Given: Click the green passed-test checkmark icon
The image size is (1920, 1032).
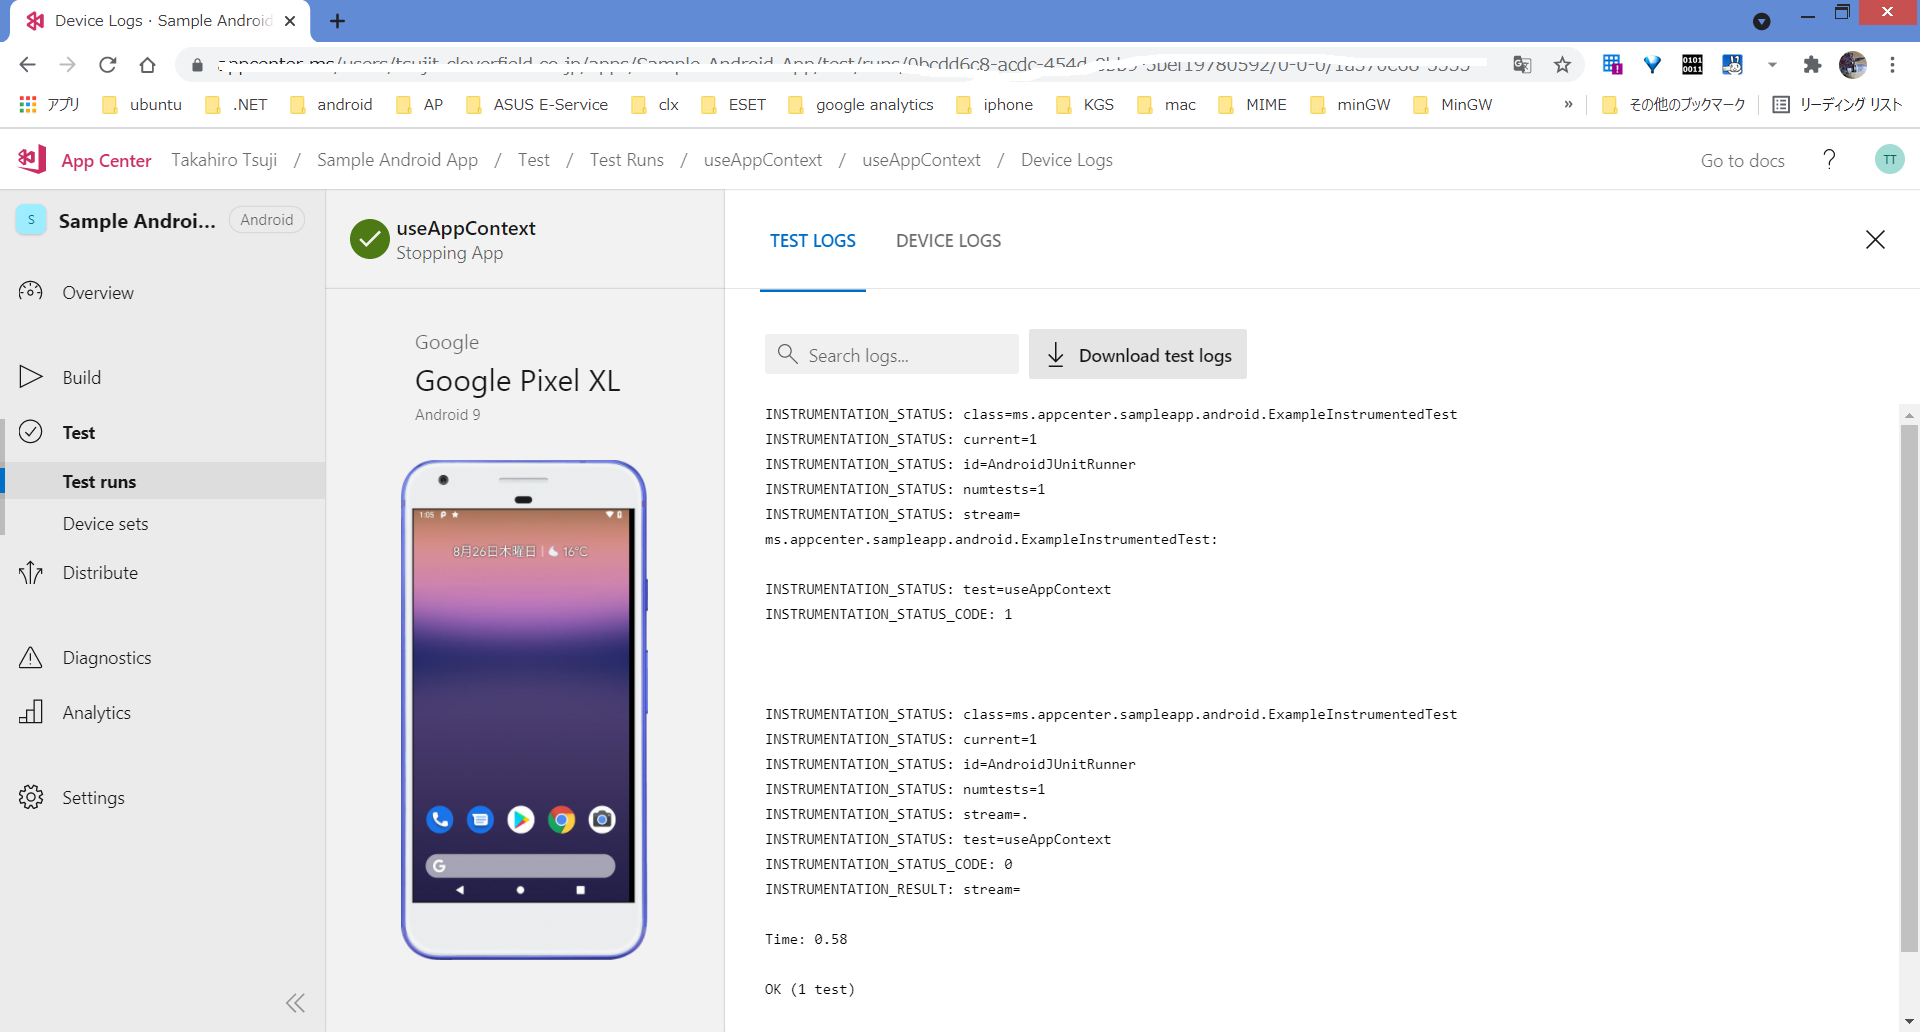Looking at the screenshot, I should [369, 240].
